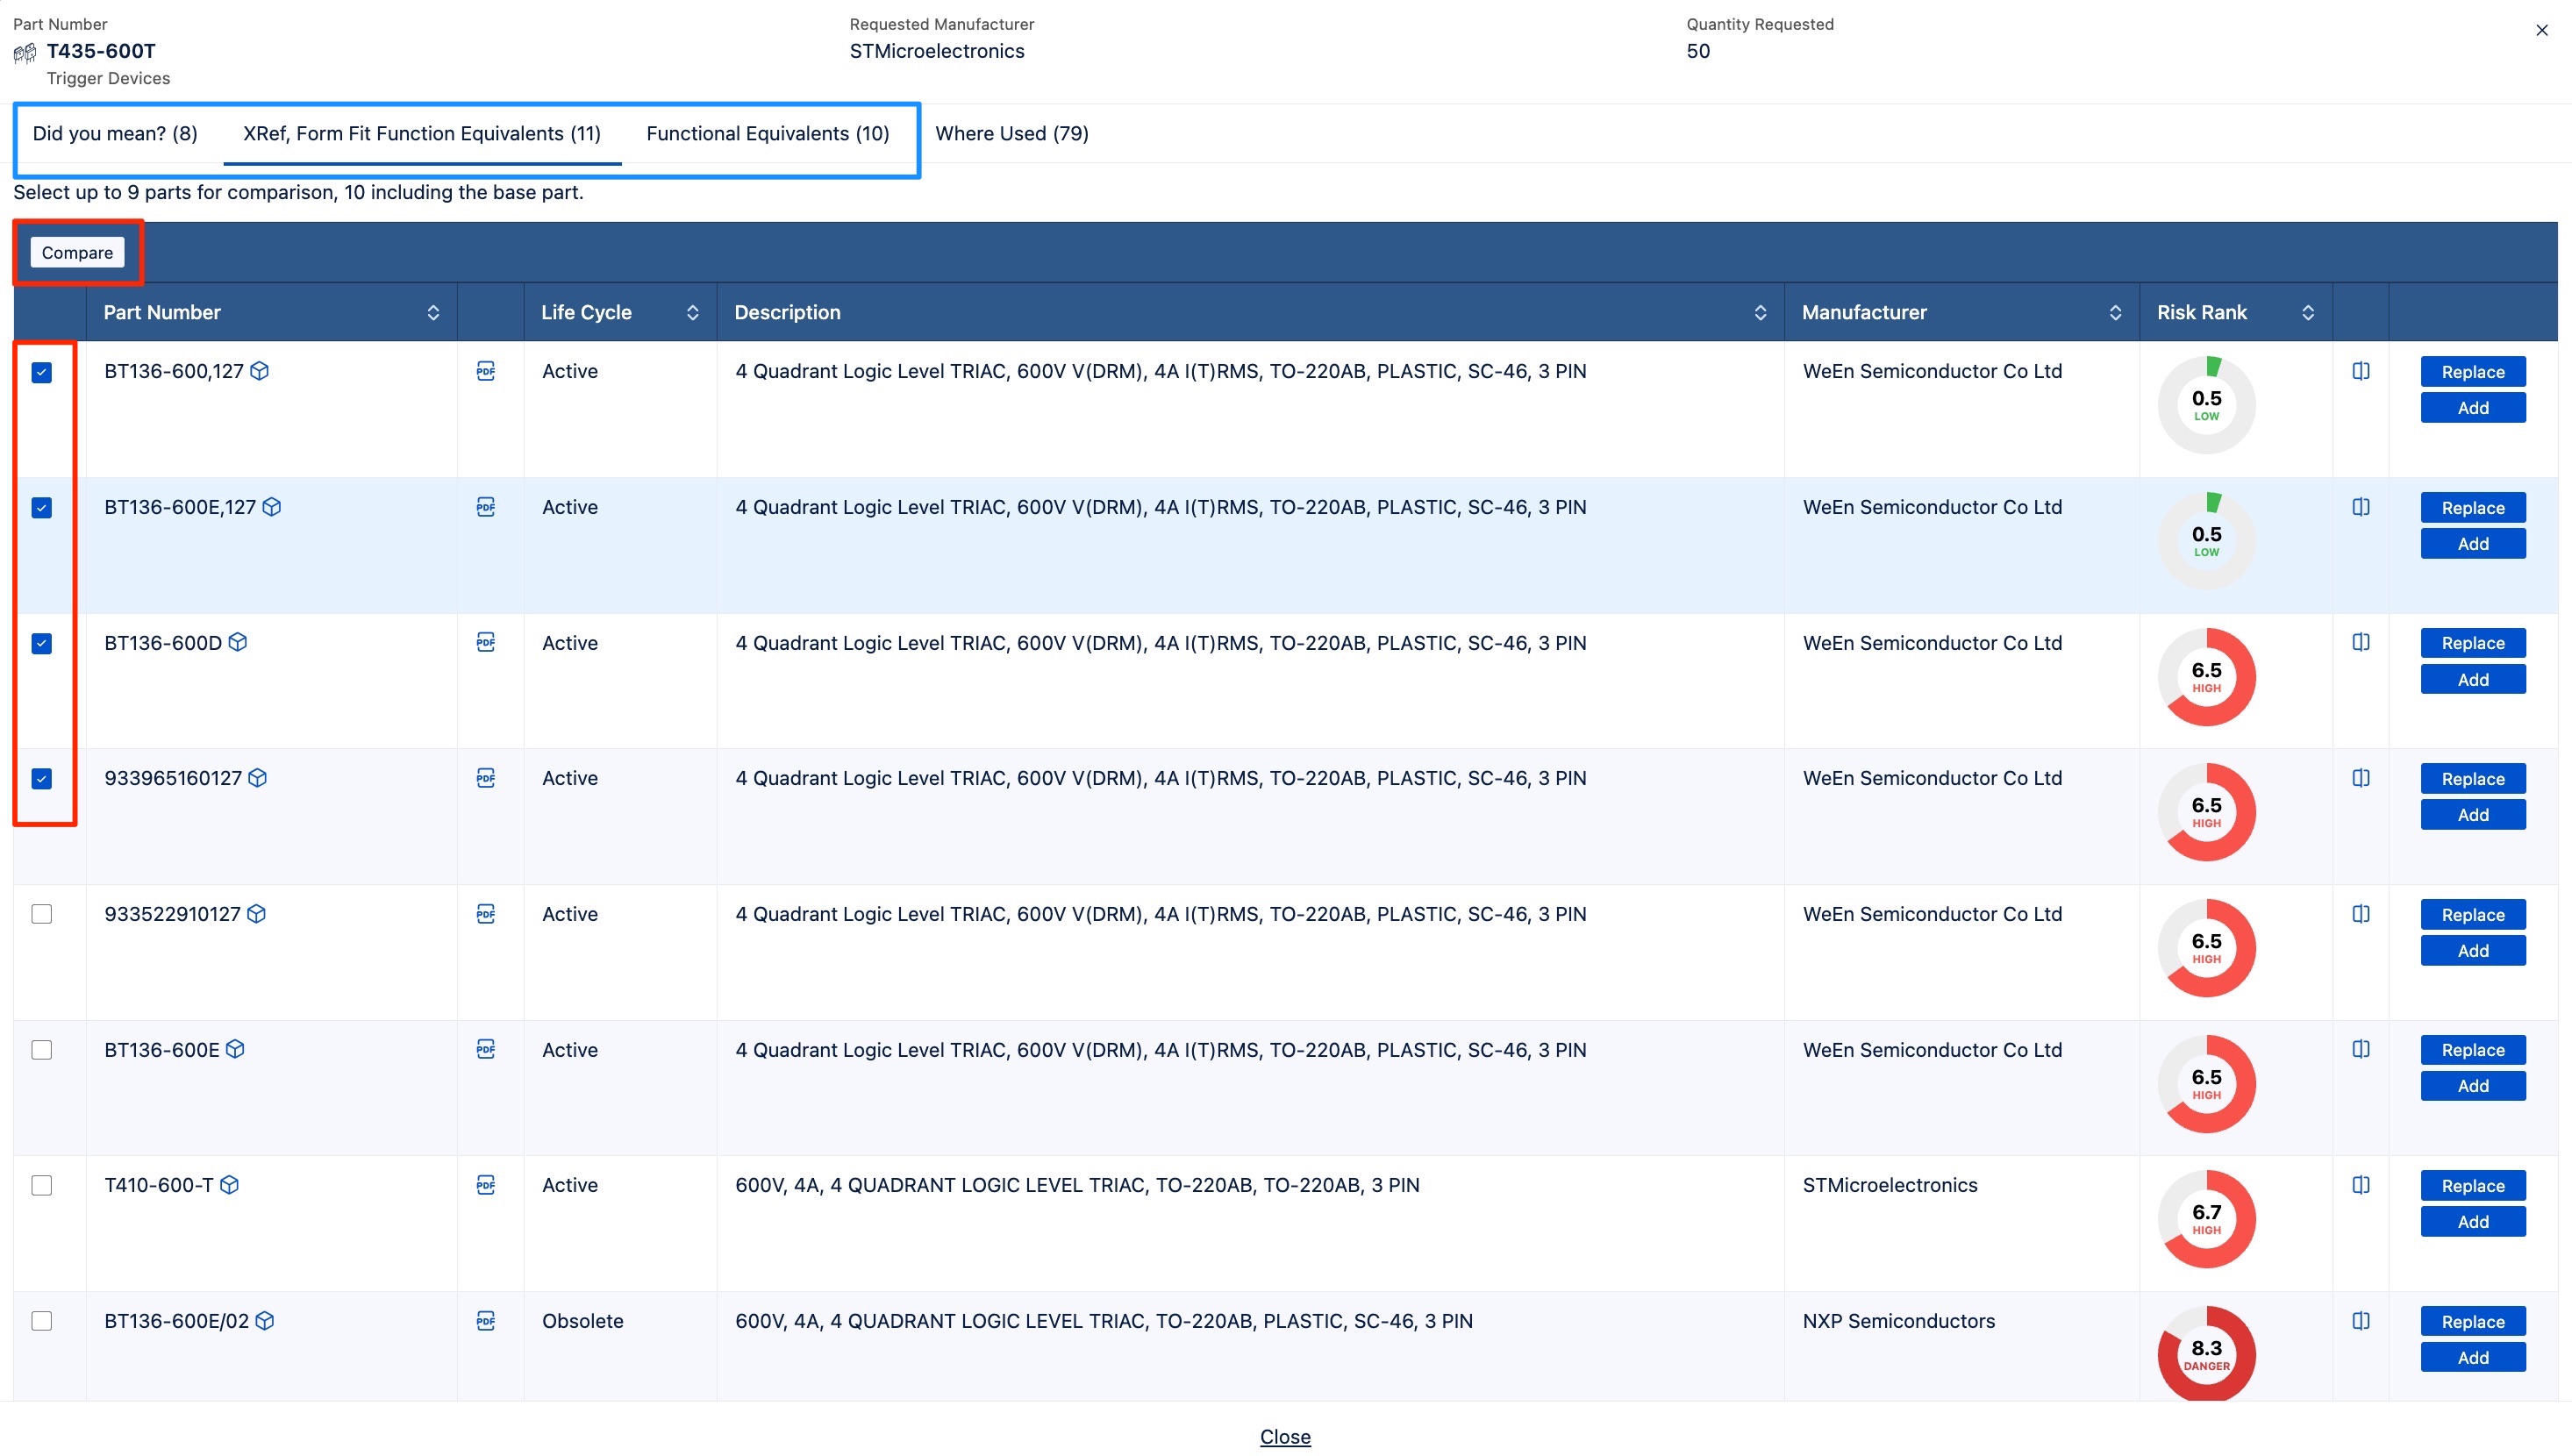The width and height of the screenshot is (2572, 1456).
Task: Open the cube icon beside 933965160127
Action: [258, 778]
